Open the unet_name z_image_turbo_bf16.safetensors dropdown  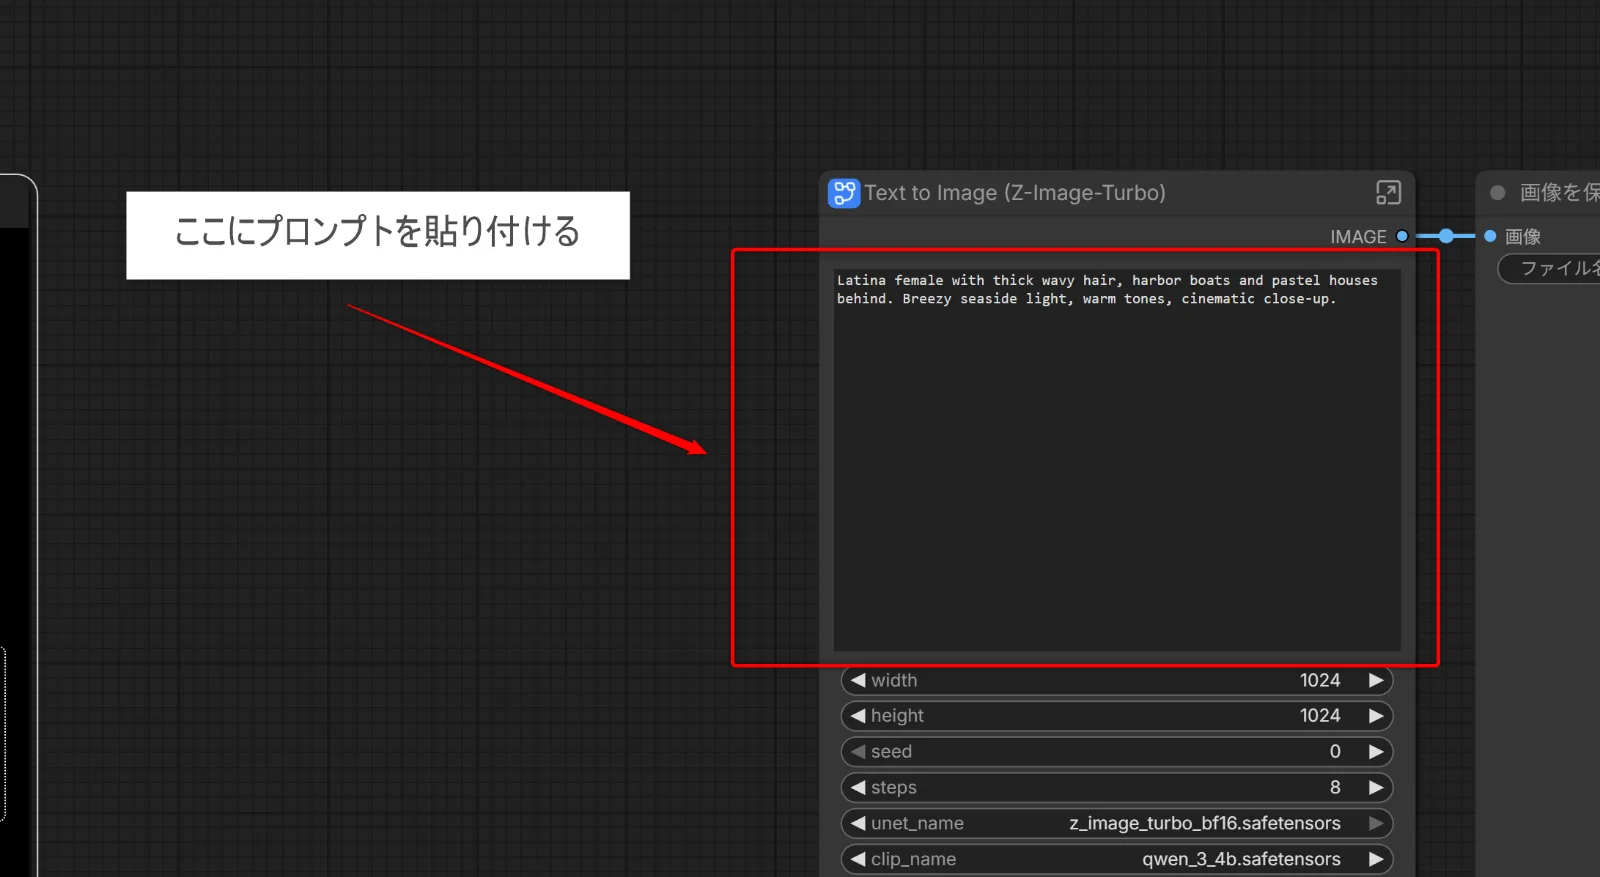pos(1117,824)
